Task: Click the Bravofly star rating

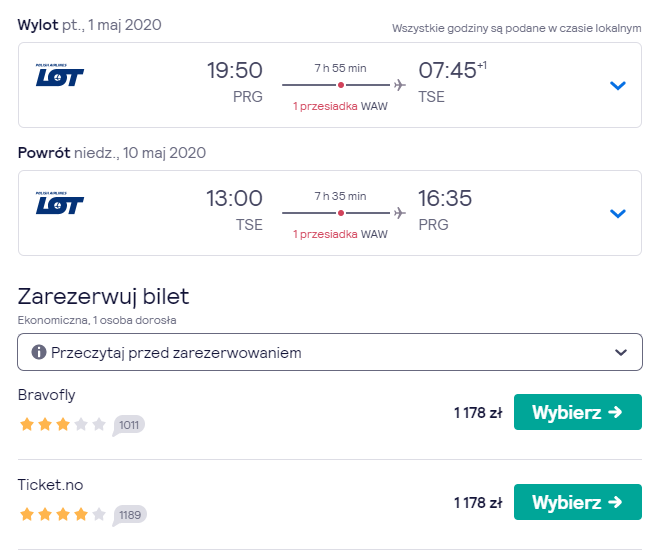Action: point(63,424)
